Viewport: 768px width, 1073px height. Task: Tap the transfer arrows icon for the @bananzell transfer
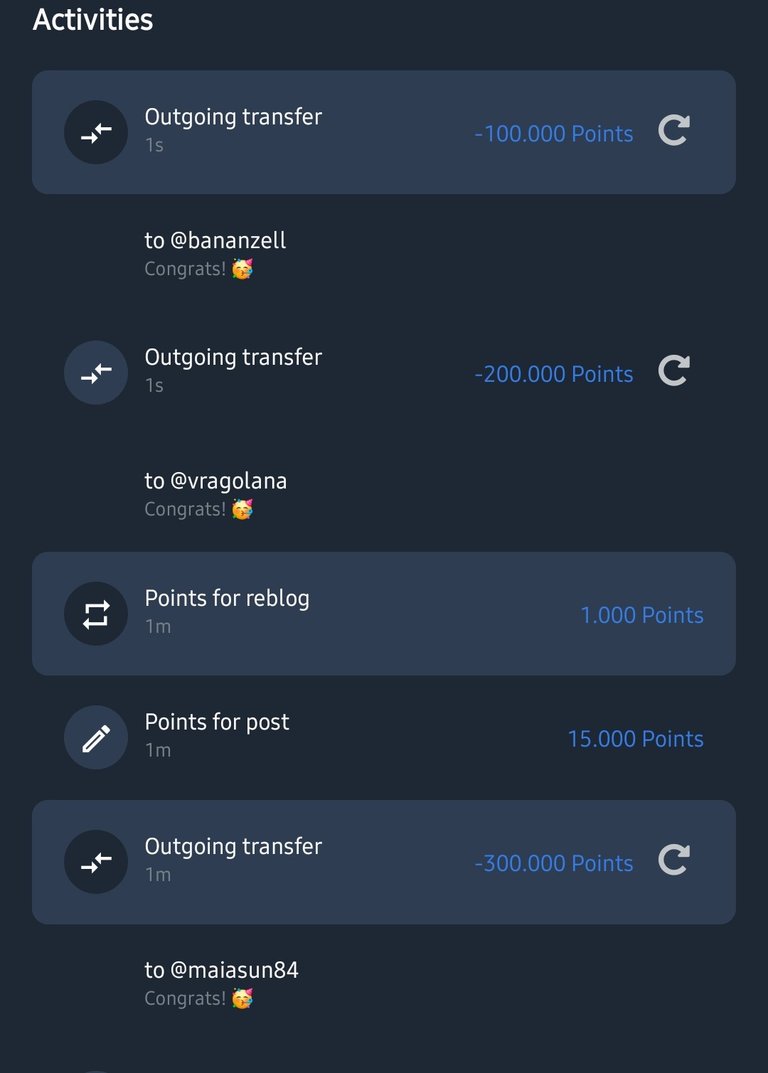[x=96, y=132]
